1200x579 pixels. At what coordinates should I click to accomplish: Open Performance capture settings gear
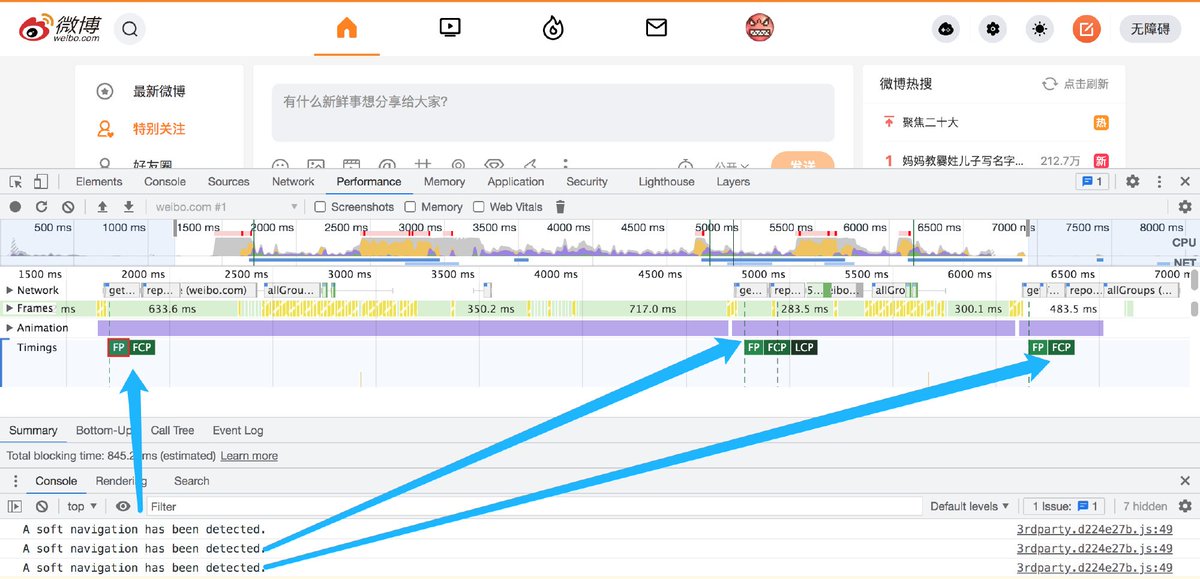pyautogui.click(x=1185, y=207)
